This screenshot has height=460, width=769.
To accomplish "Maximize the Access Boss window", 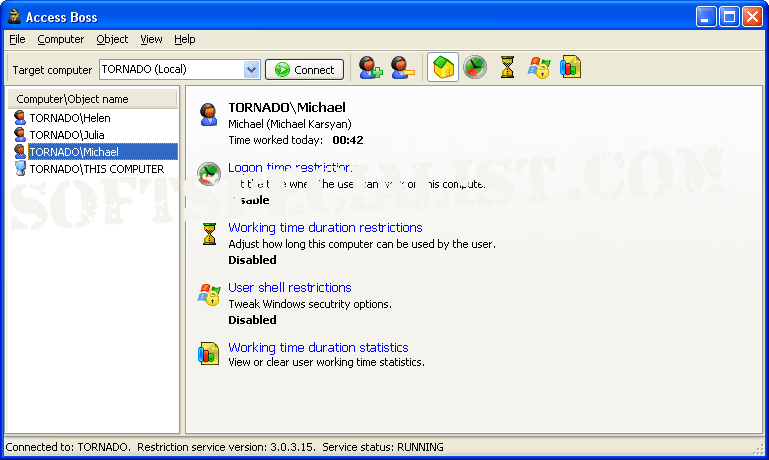I will coord(729,17).
